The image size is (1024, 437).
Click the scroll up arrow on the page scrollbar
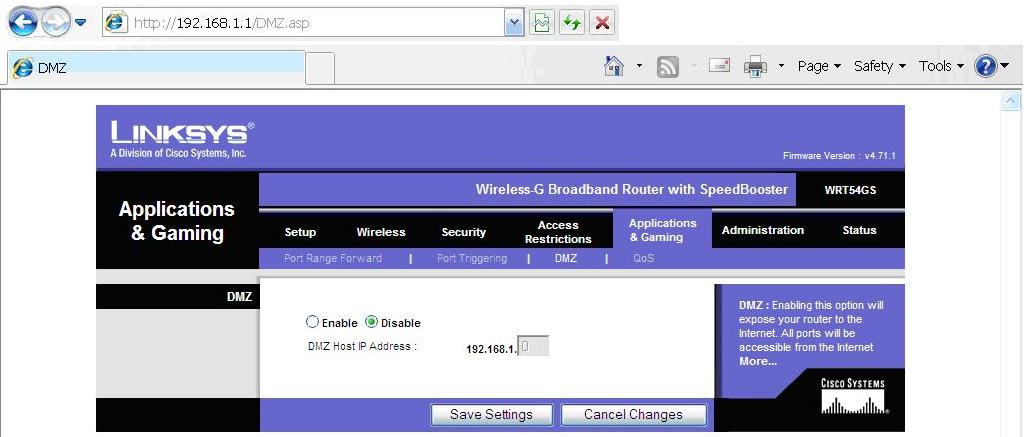click(1011, 101)
